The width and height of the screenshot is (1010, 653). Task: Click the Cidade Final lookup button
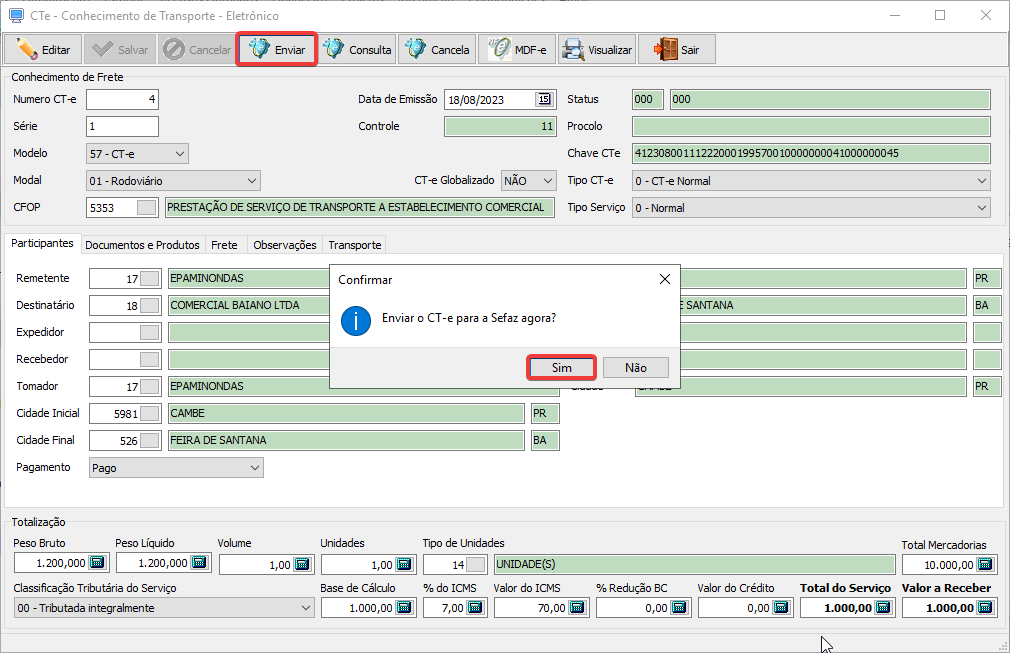(x=149, y=440)
